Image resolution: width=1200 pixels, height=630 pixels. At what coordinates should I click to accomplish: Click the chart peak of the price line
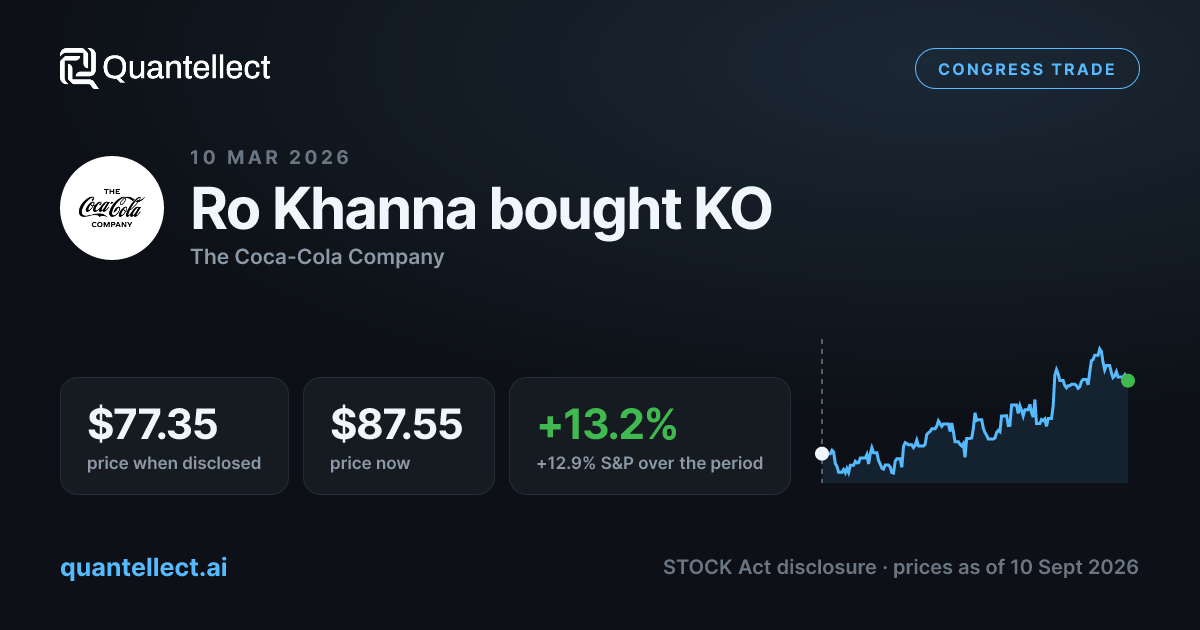(1099, 349)
